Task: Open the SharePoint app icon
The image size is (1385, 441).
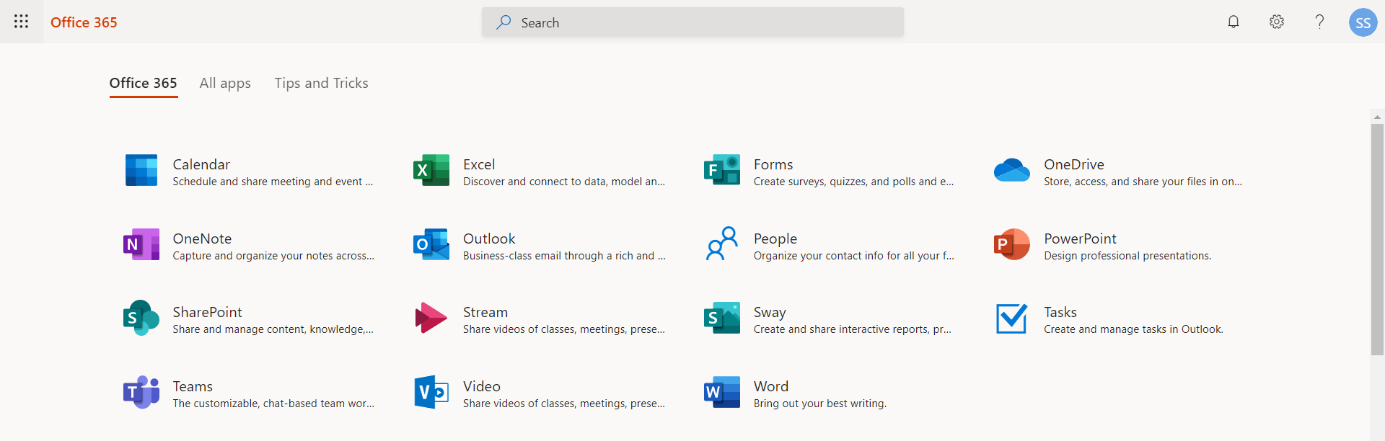Action: (141, 319)
